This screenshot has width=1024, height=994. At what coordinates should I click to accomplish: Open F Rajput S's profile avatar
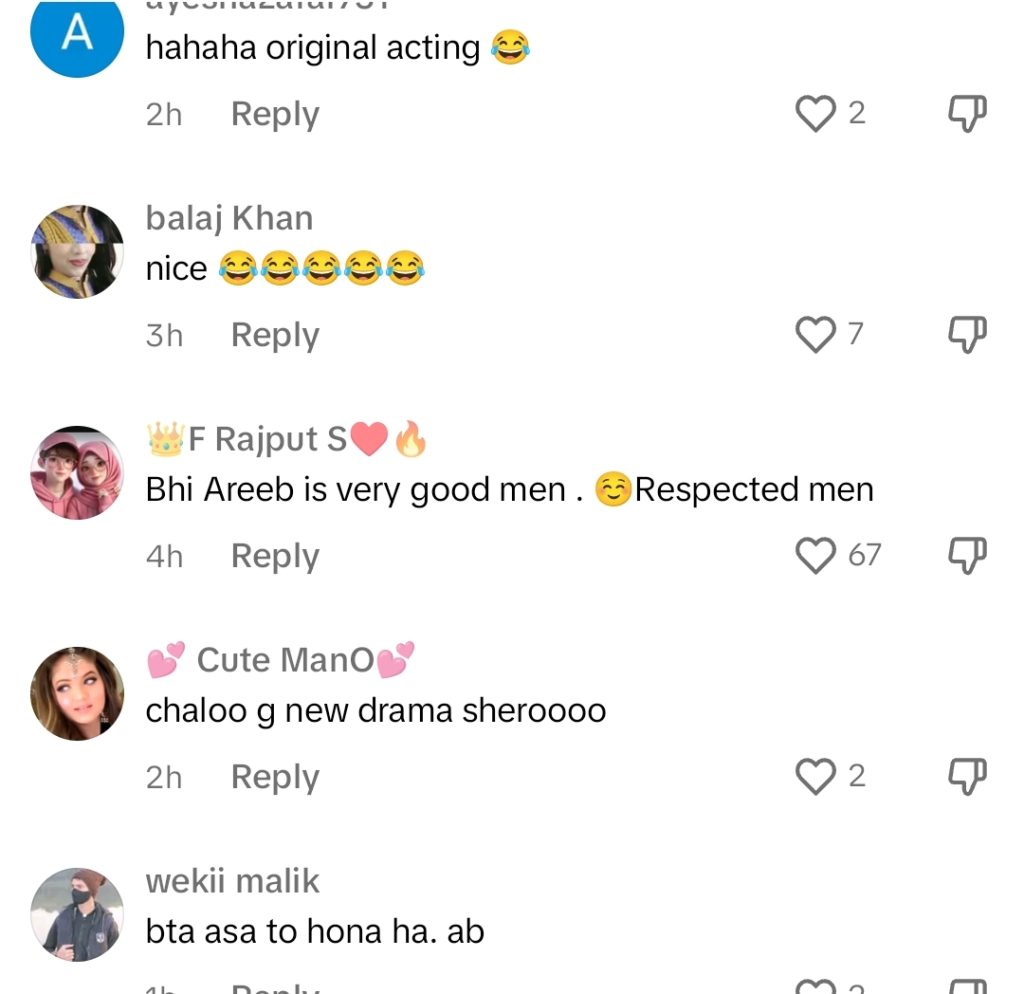click(x=77, y=473)
